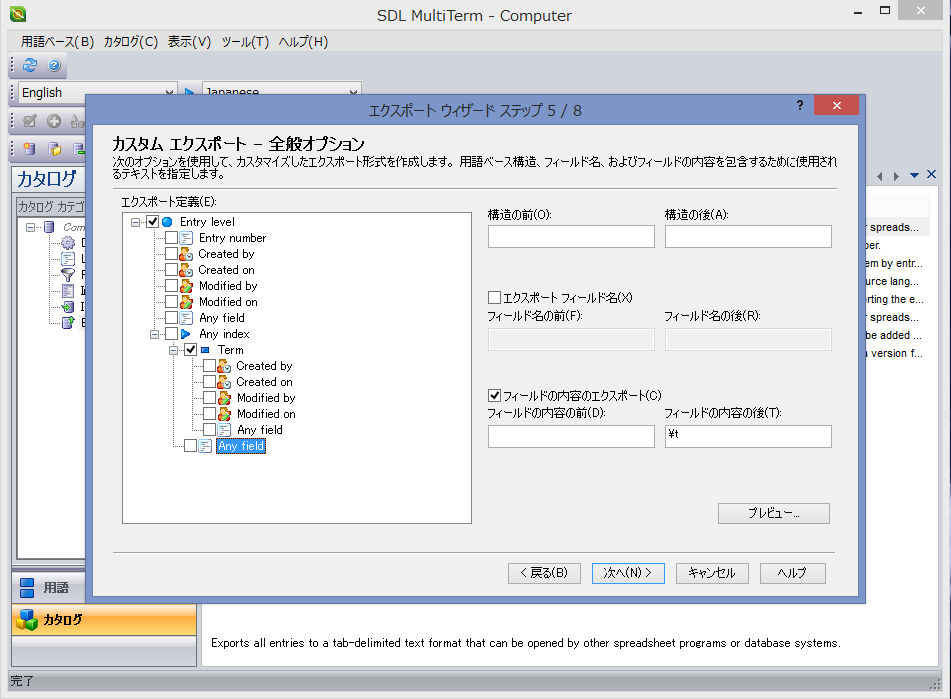Check the Term-level Modified by checkbox

(209, 398)
